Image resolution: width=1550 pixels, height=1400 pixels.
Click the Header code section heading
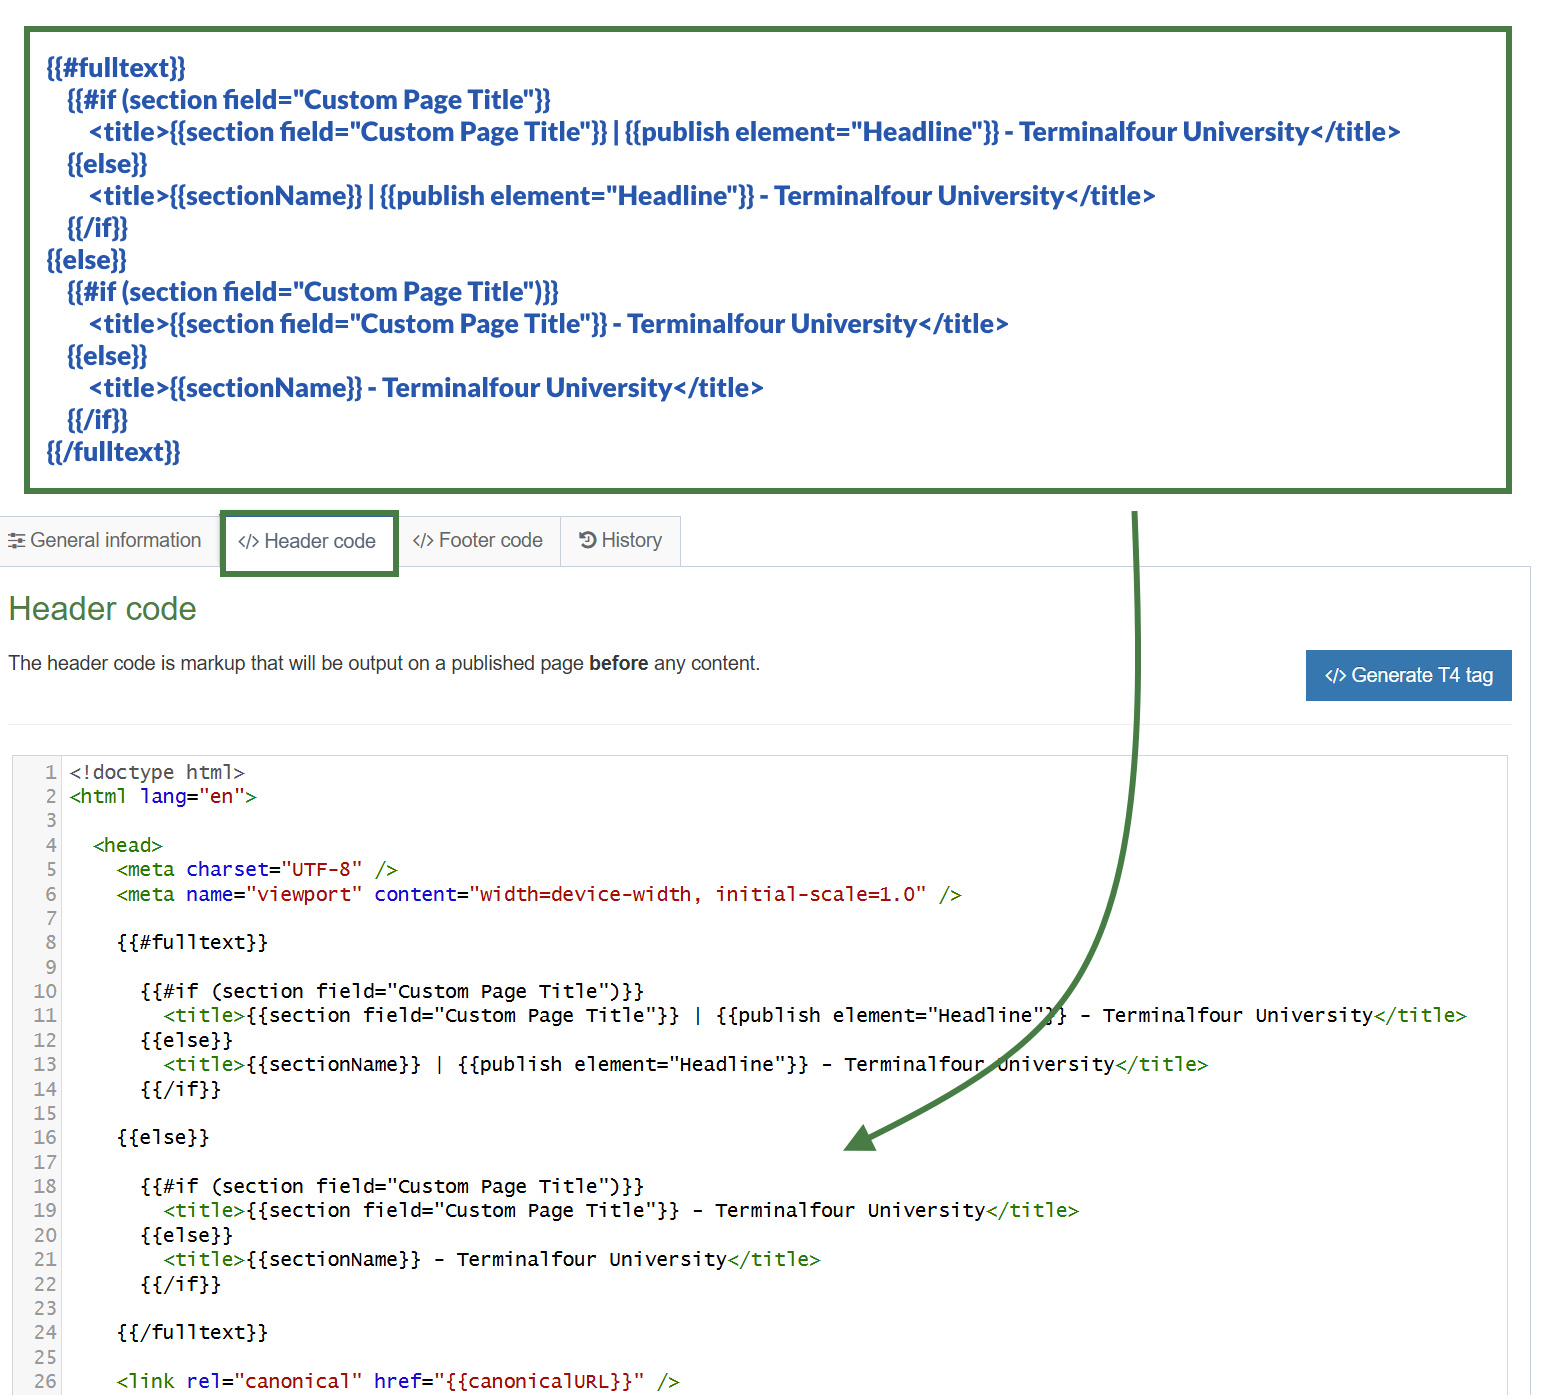tap(102, 609)
